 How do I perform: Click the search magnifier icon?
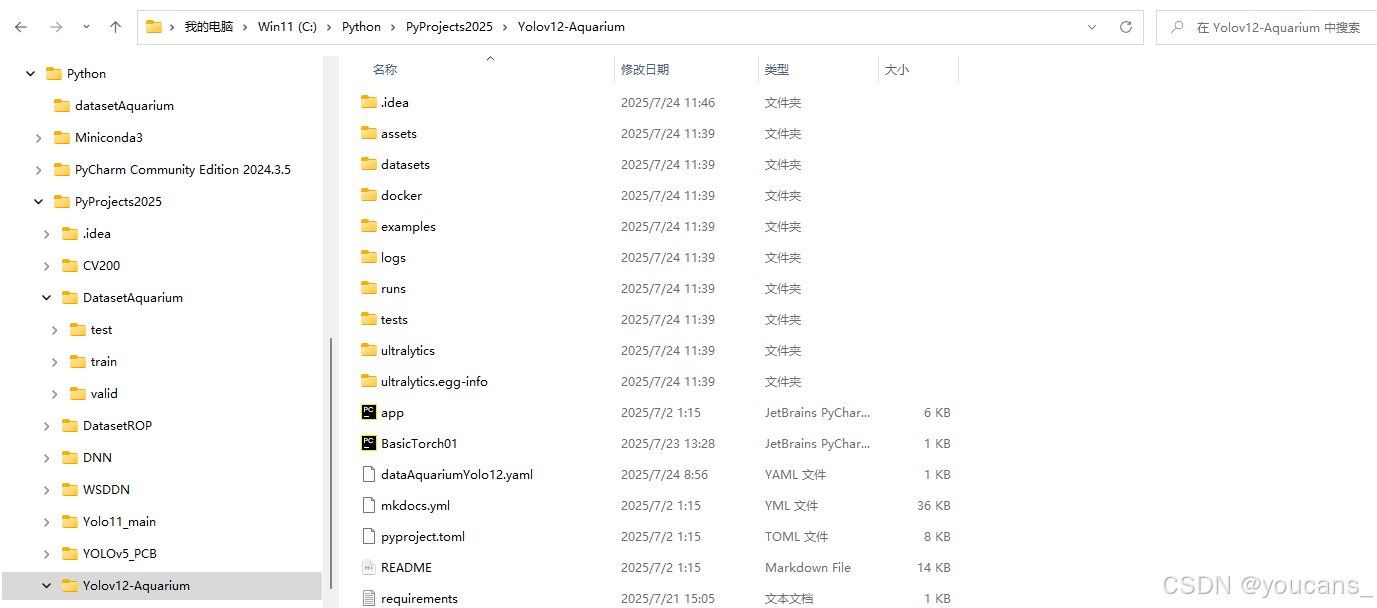coord(1177,27)
